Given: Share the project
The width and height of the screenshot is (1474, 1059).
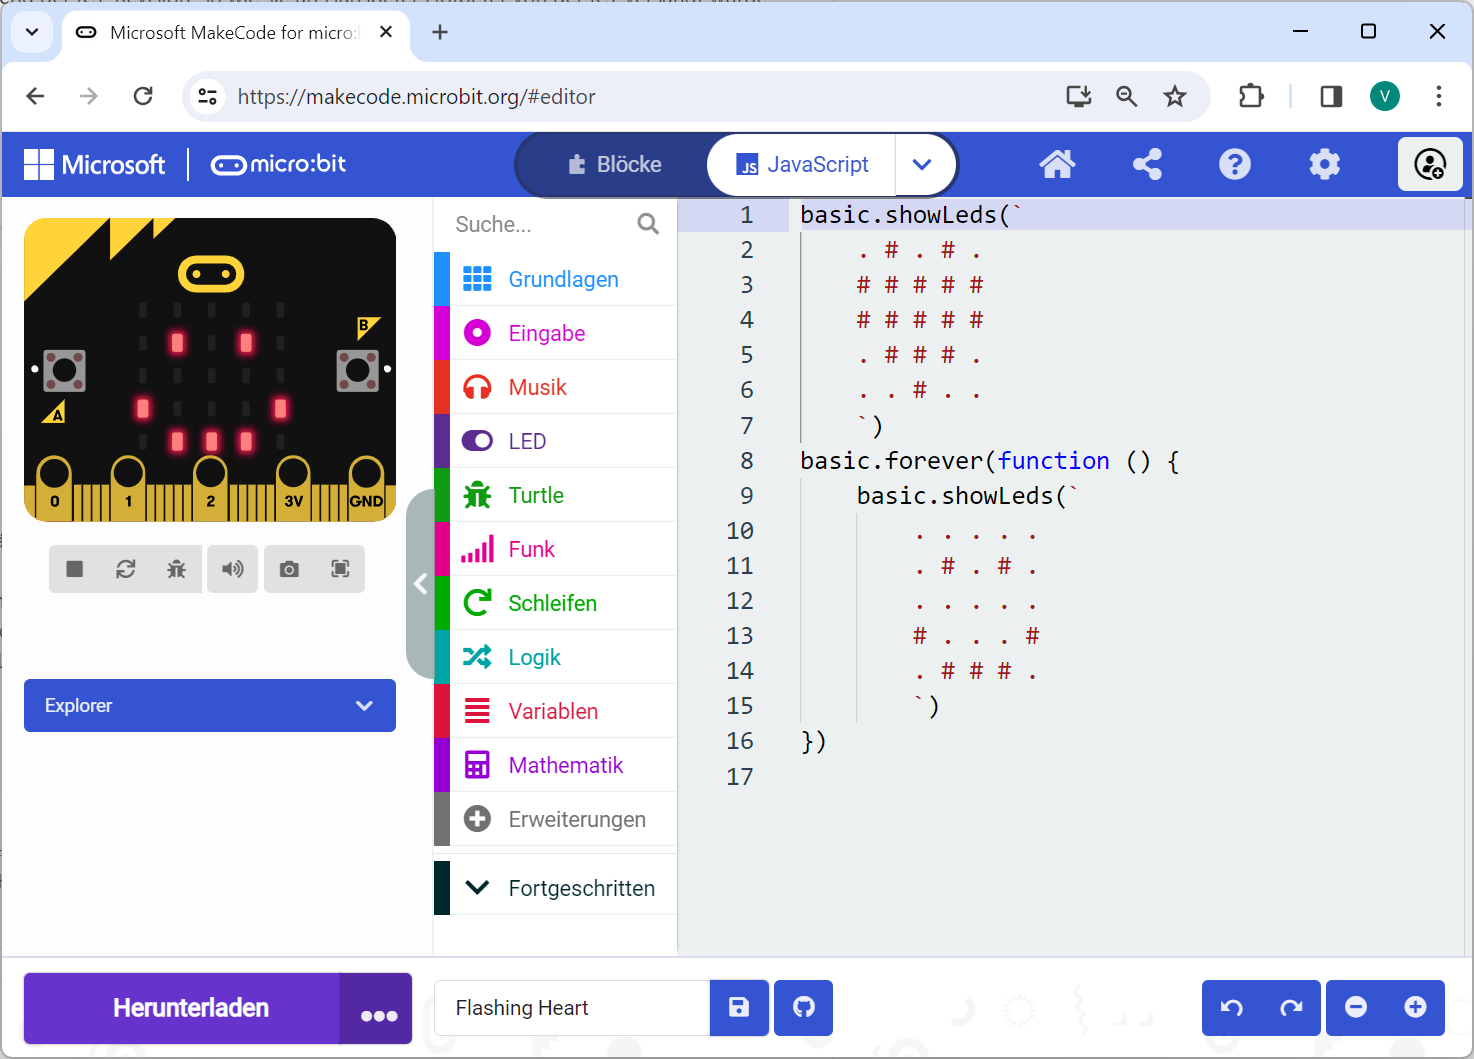Looking at the screenshot, I should (x=1147, y=164).
